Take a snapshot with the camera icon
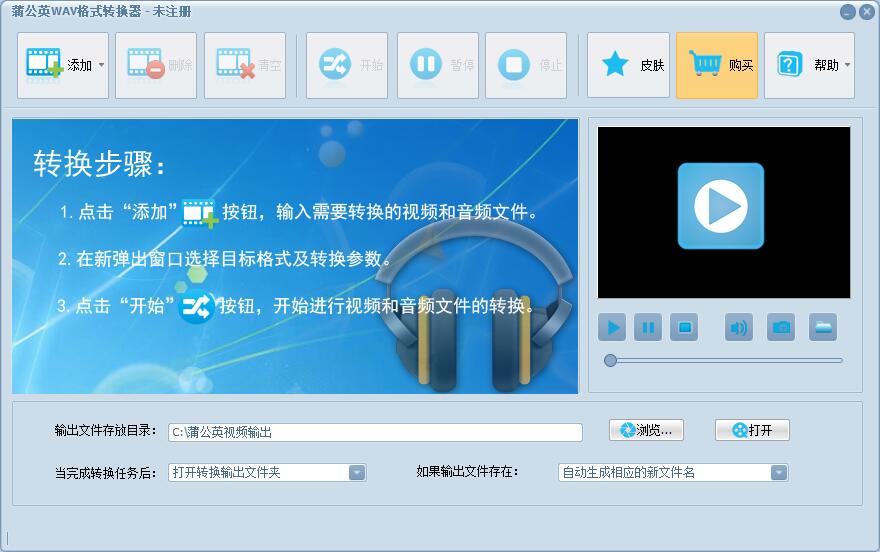Screen dimensions: 880x552 coord(781,327)
